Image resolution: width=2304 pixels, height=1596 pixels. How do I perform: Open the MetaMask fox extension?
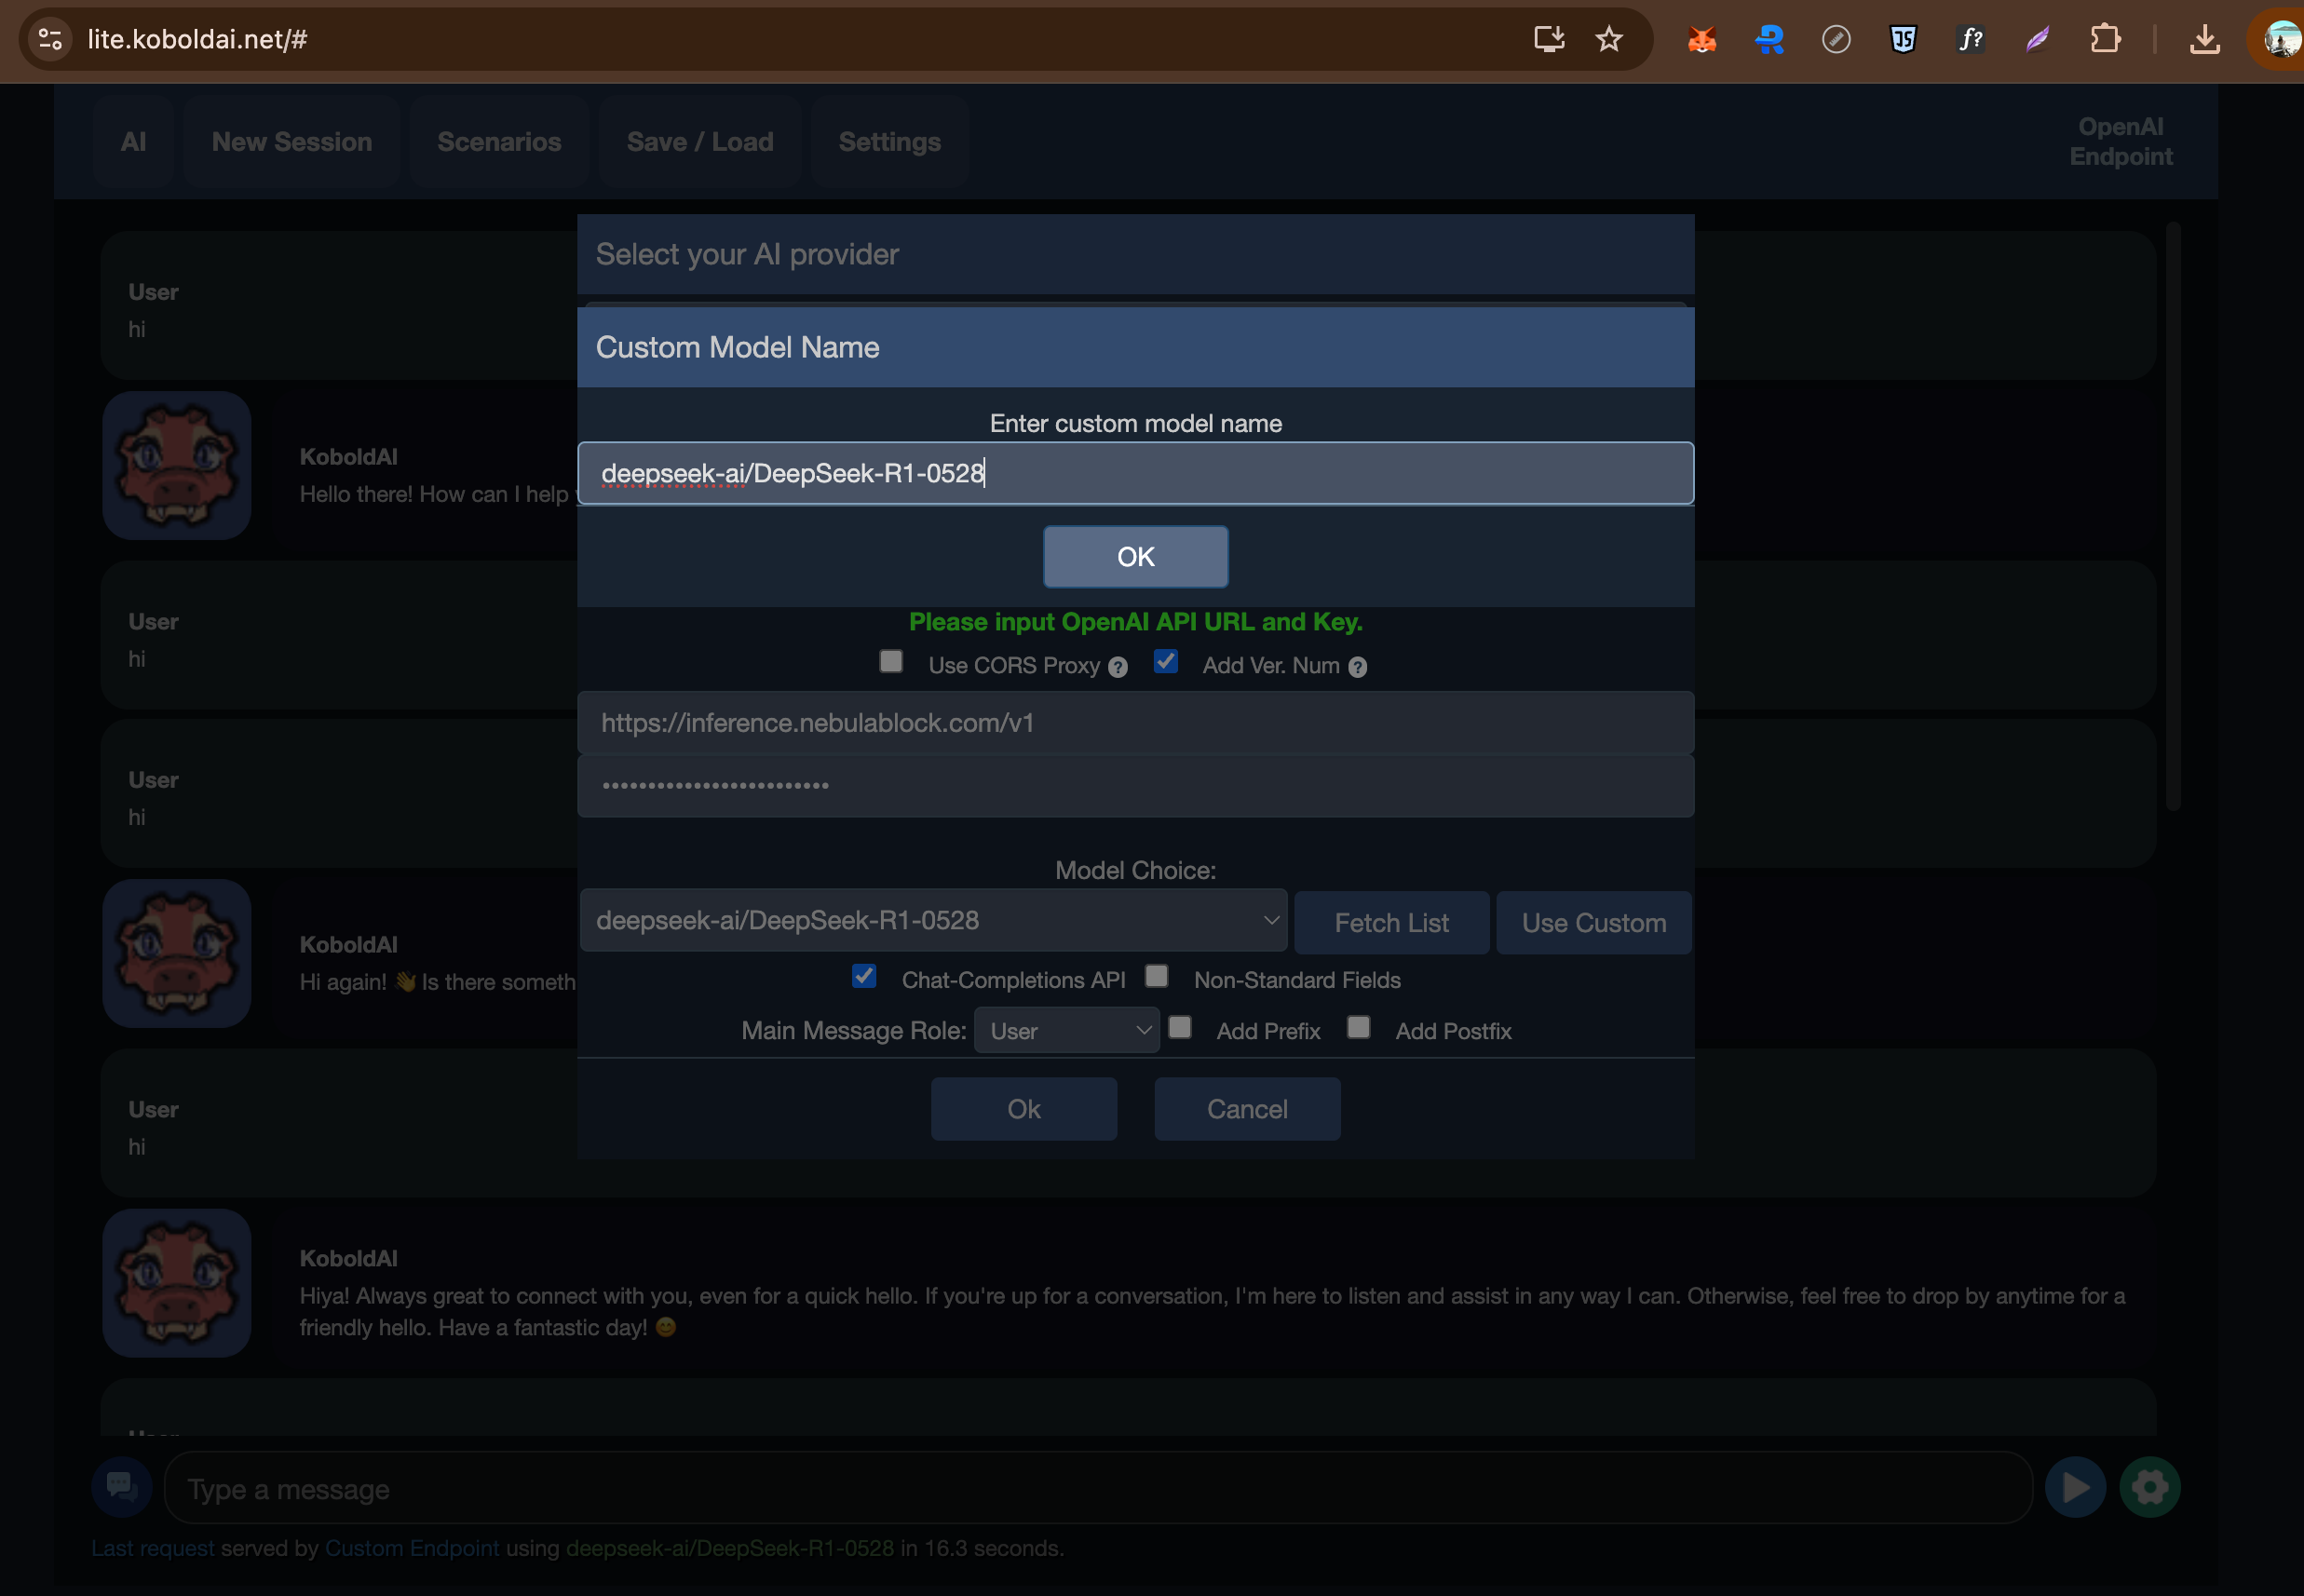[x=1702, y=39]
